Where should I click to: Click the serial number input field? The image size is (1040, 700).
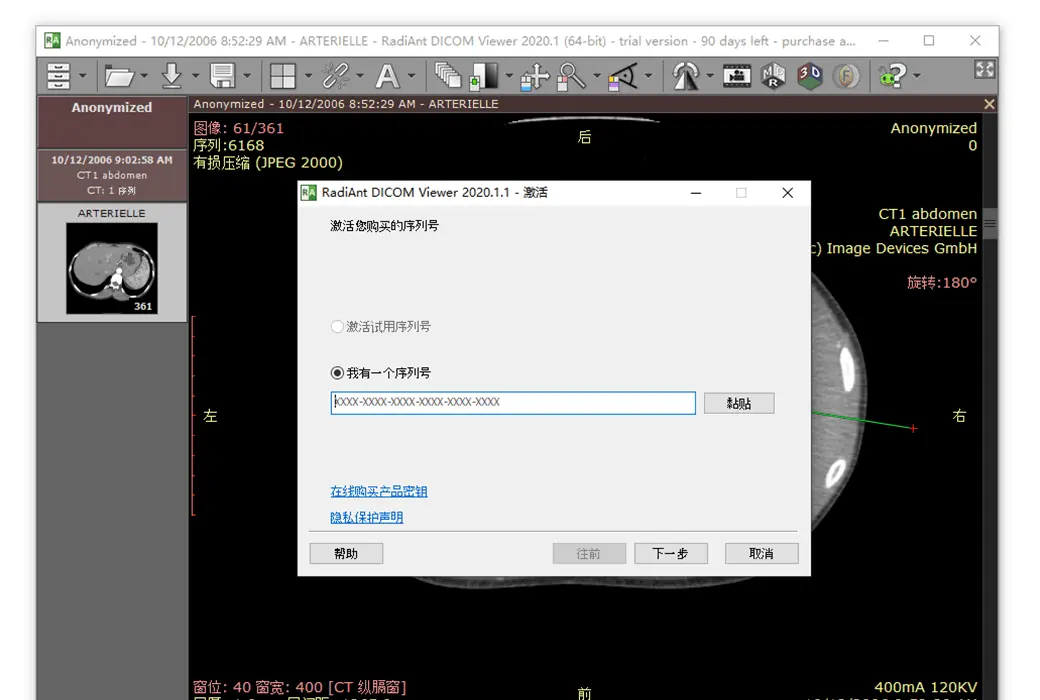click(x=513, y=403)
